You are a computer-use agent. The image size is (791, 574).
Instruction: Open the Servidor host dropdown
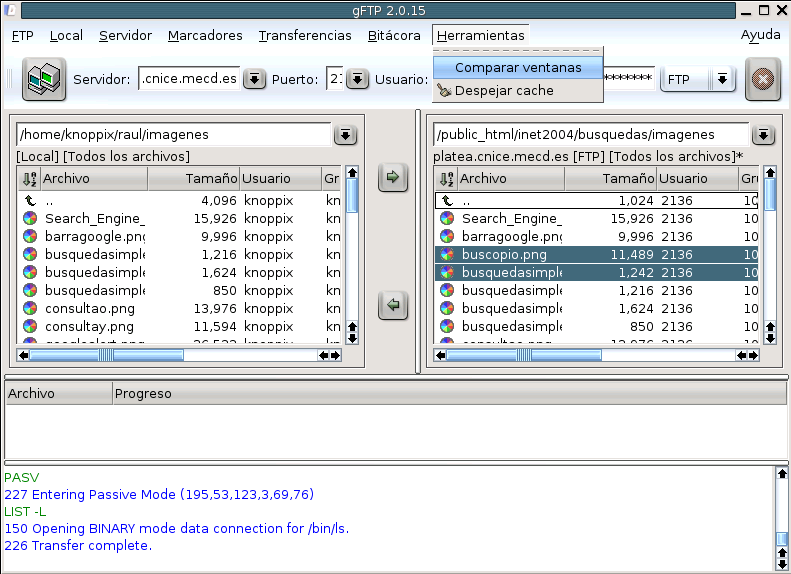[254, 79]
